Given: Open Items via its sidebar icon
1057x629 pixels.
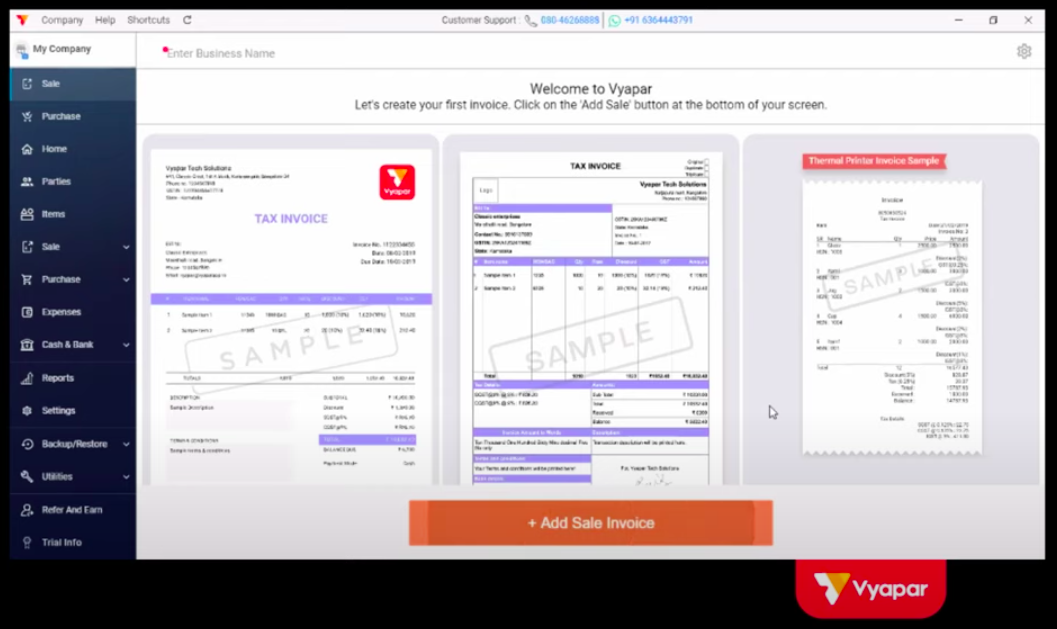Looking at the screenshot, I should coord(27,214).
